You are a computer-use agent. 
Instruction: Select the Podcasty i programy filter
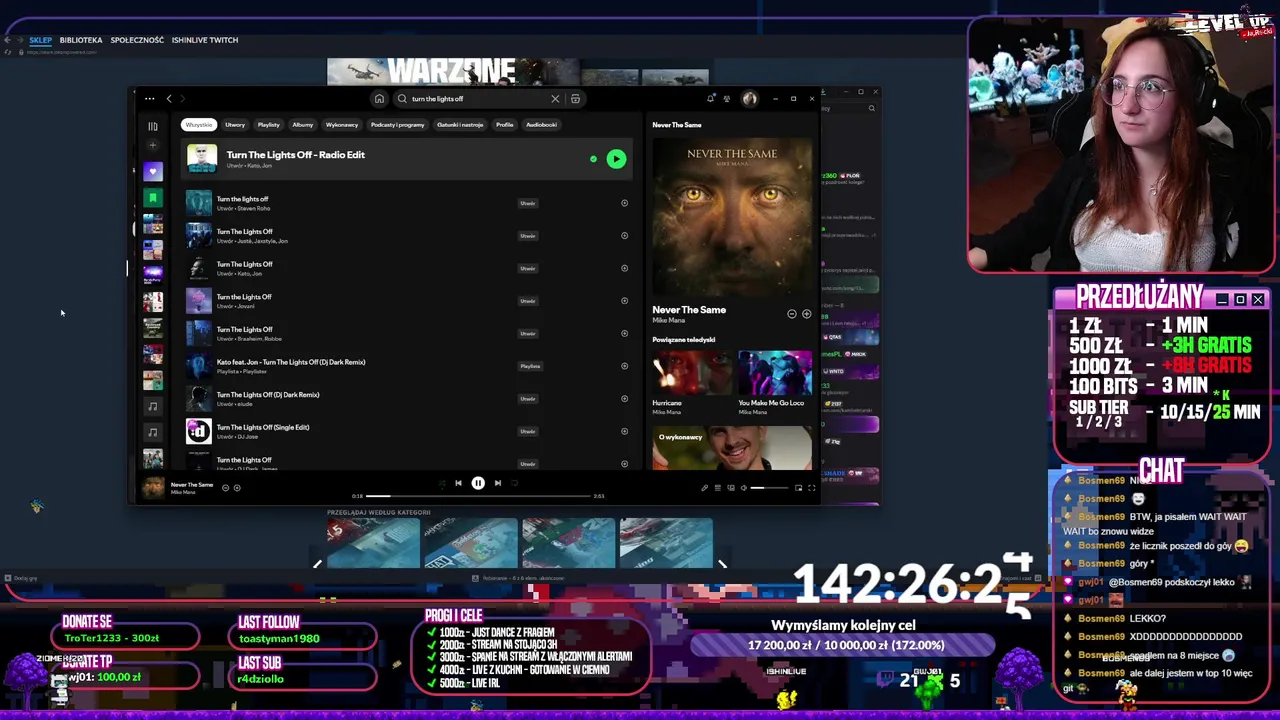coord(398,125)
